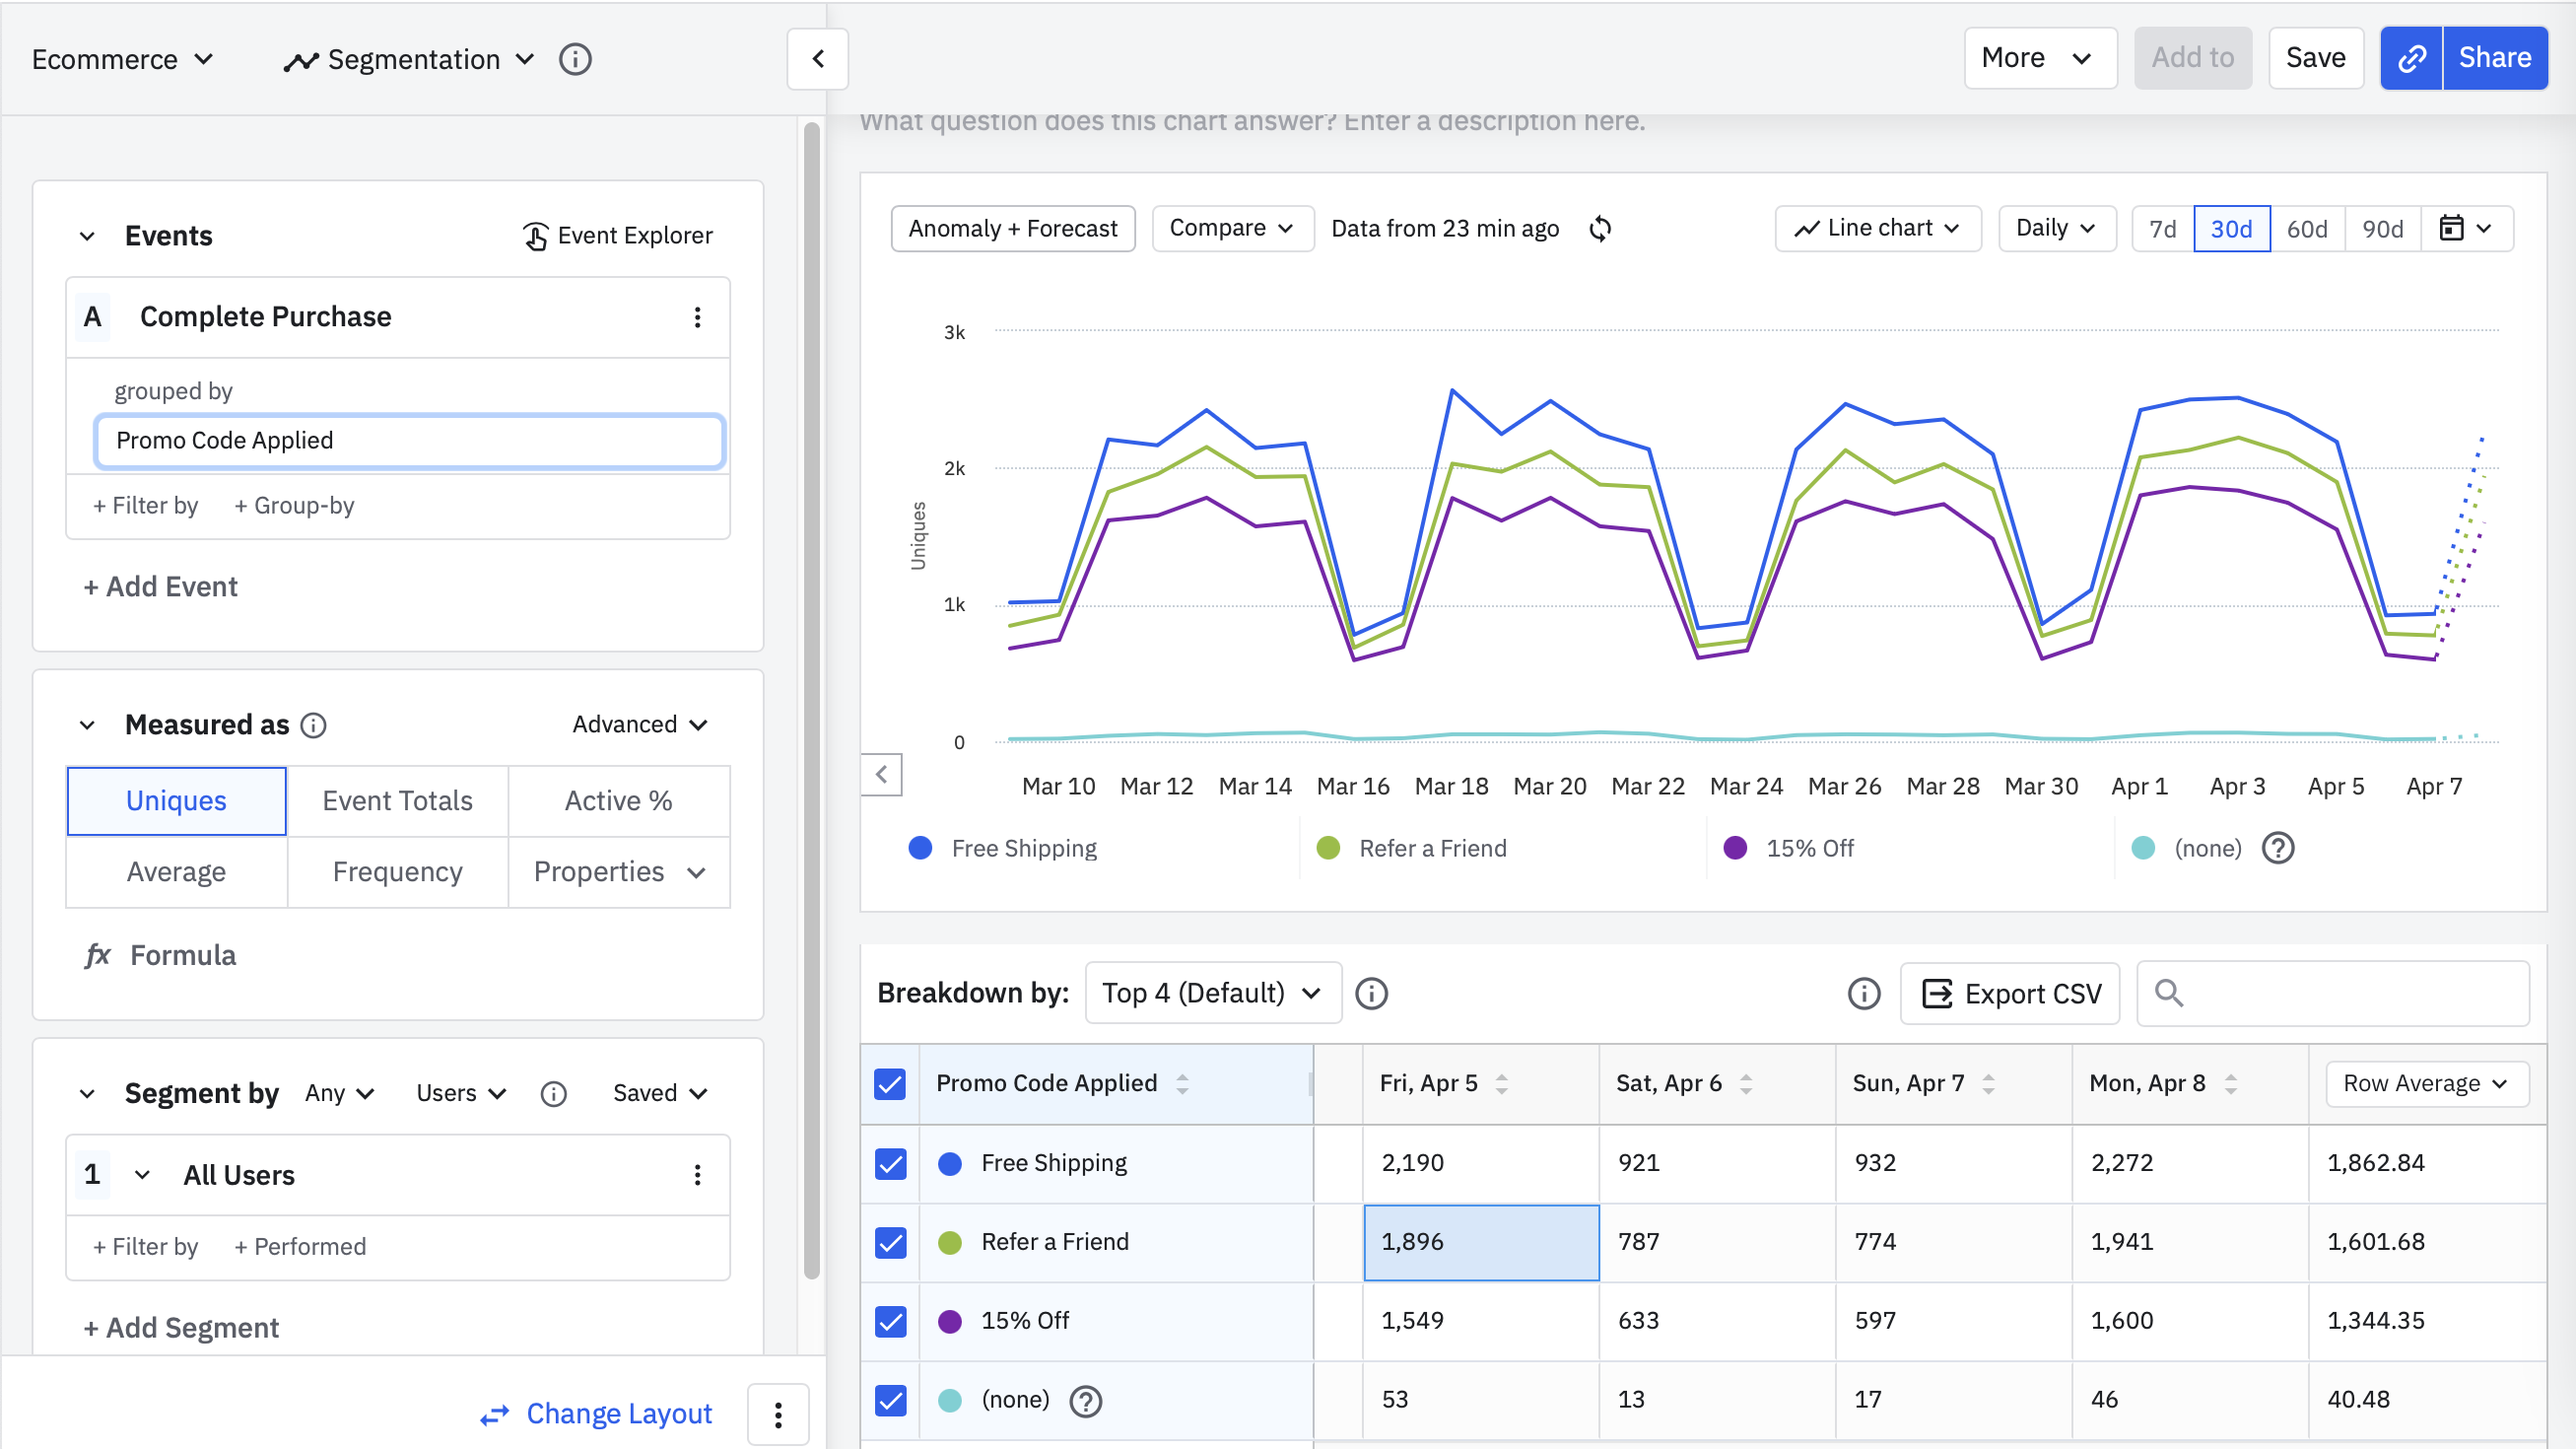Toggle the Refer a Friend row checkbox
The height and width of the screenshot is (1449, 2576).
(x=890, y=1242)
